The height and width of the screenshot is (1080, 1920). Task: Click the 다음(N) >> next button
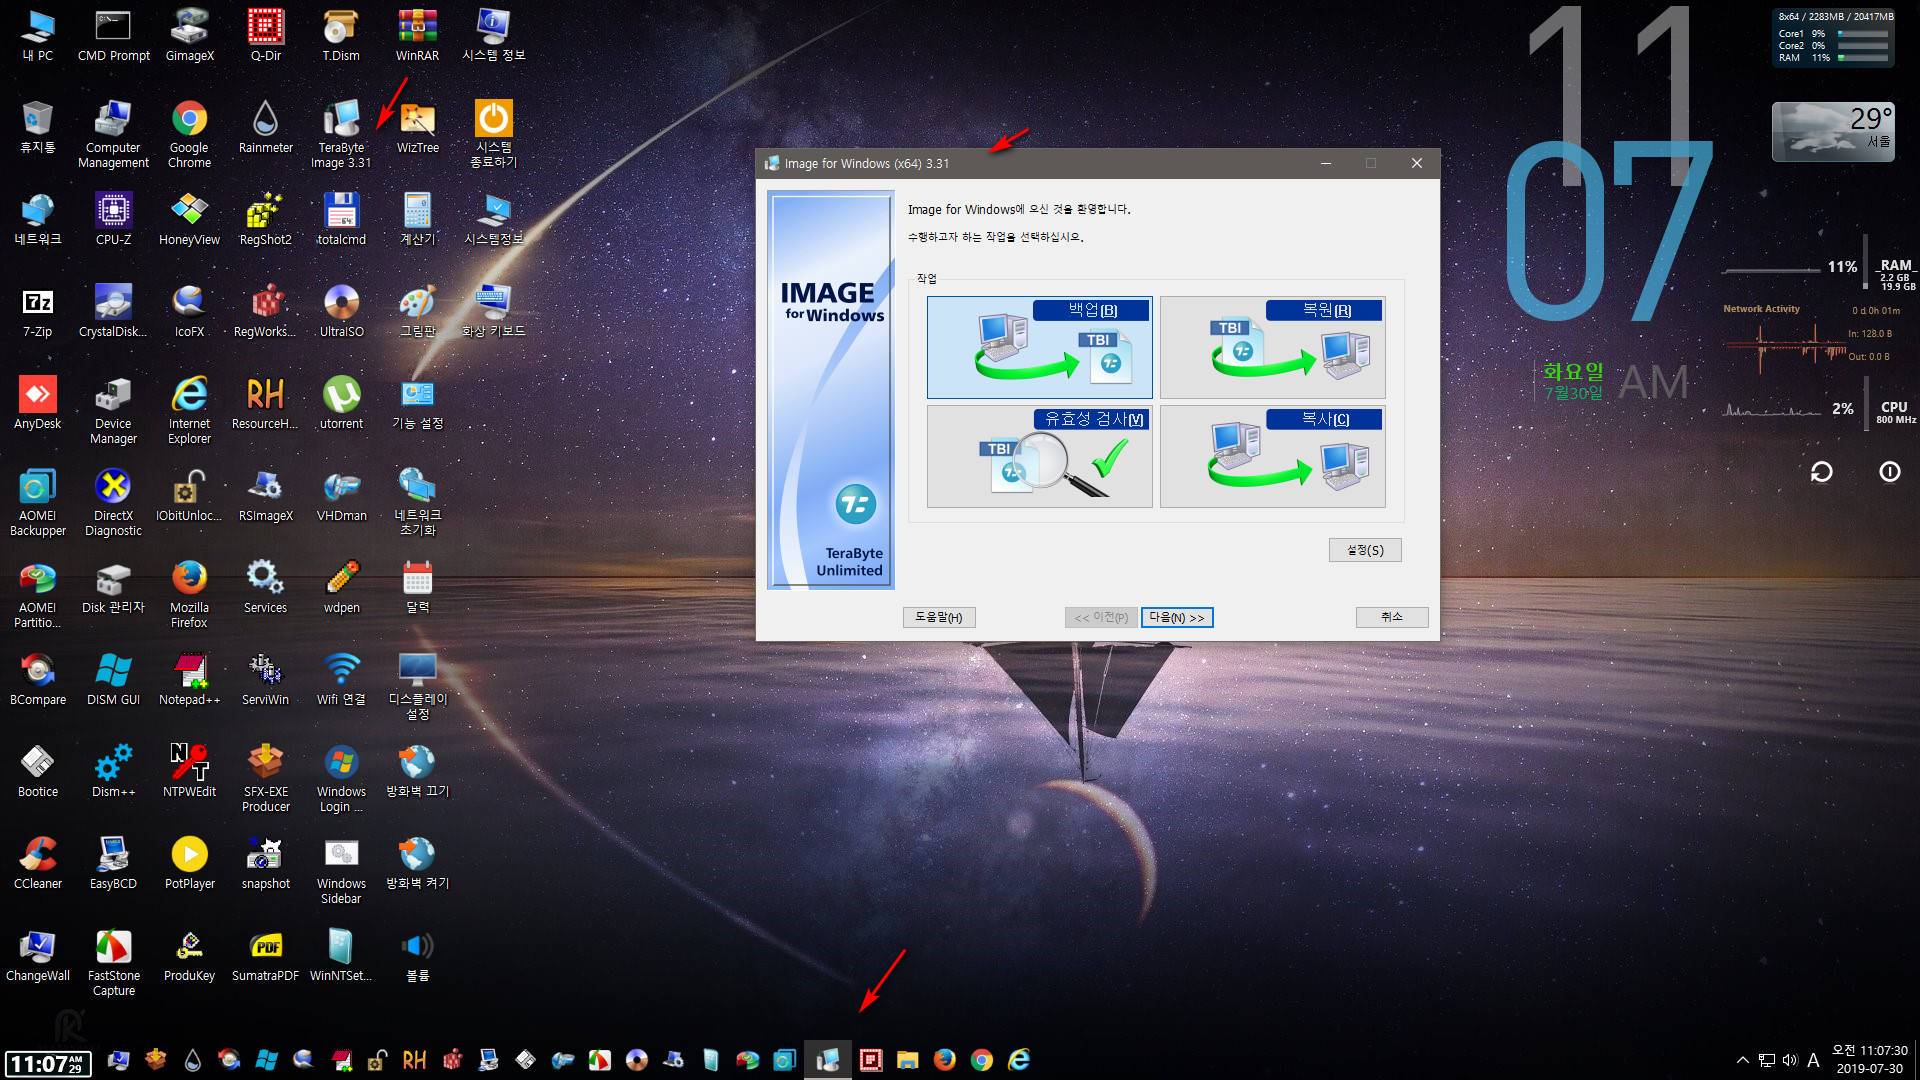coord(1177,617)
